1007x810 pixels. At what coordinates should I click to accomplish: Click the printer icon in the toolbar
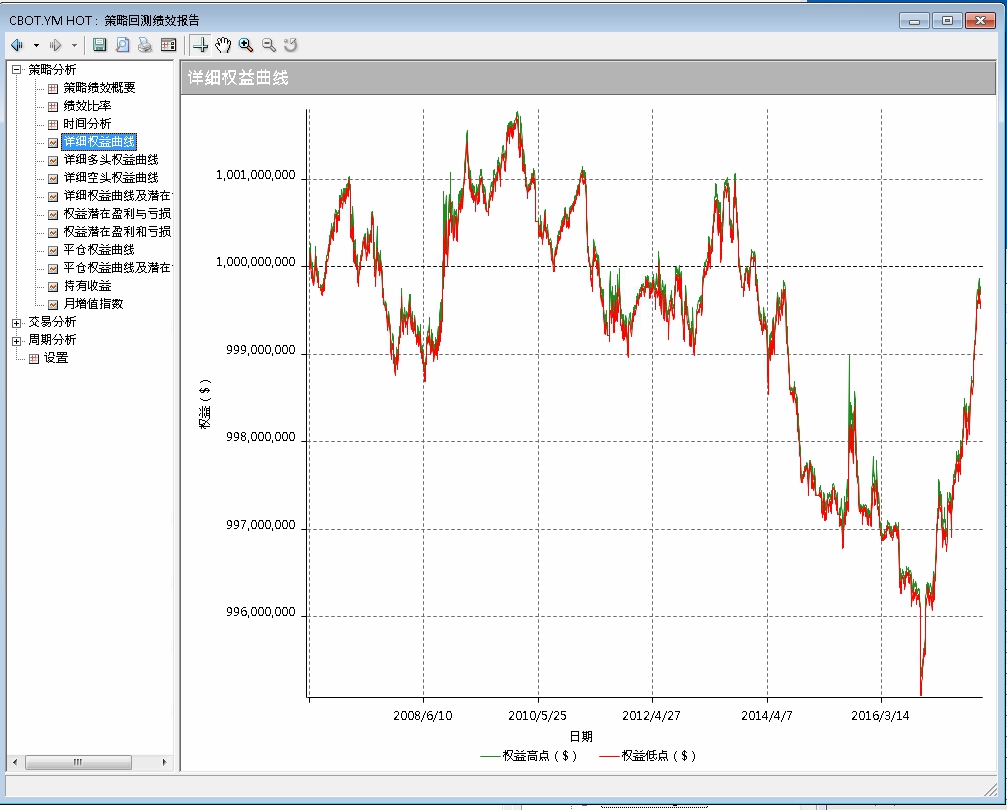pyautogui.click(x=145, y=45)
